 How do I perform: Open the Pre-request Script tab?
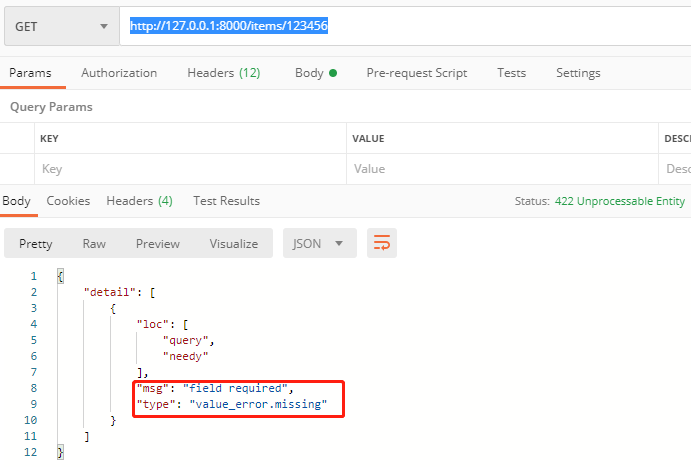pyautogui.click(x=416, y=73)
